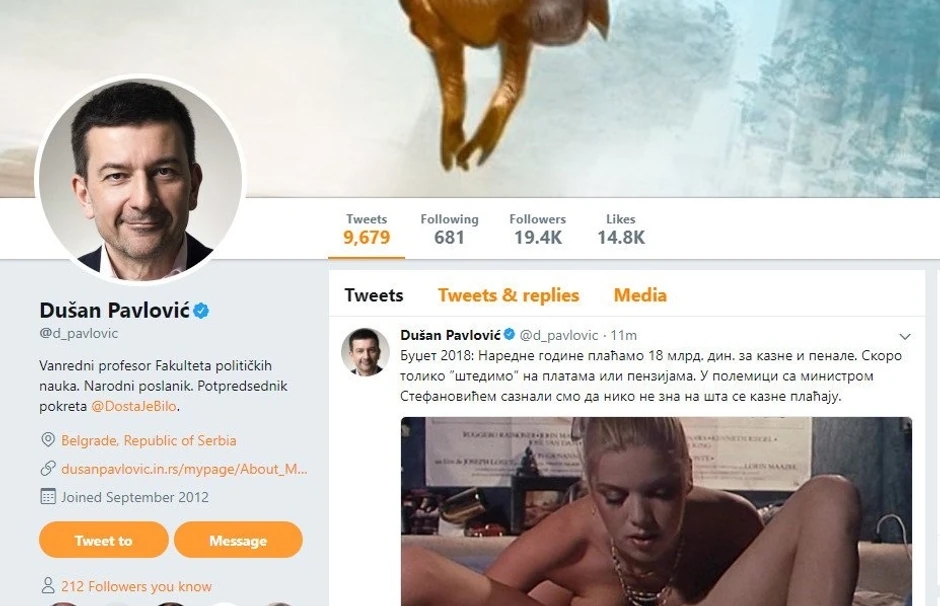The height and width of the screenshot is (606, 940).
Task: Open the @DostaJeBilo mention link
Action: [136, 407]
